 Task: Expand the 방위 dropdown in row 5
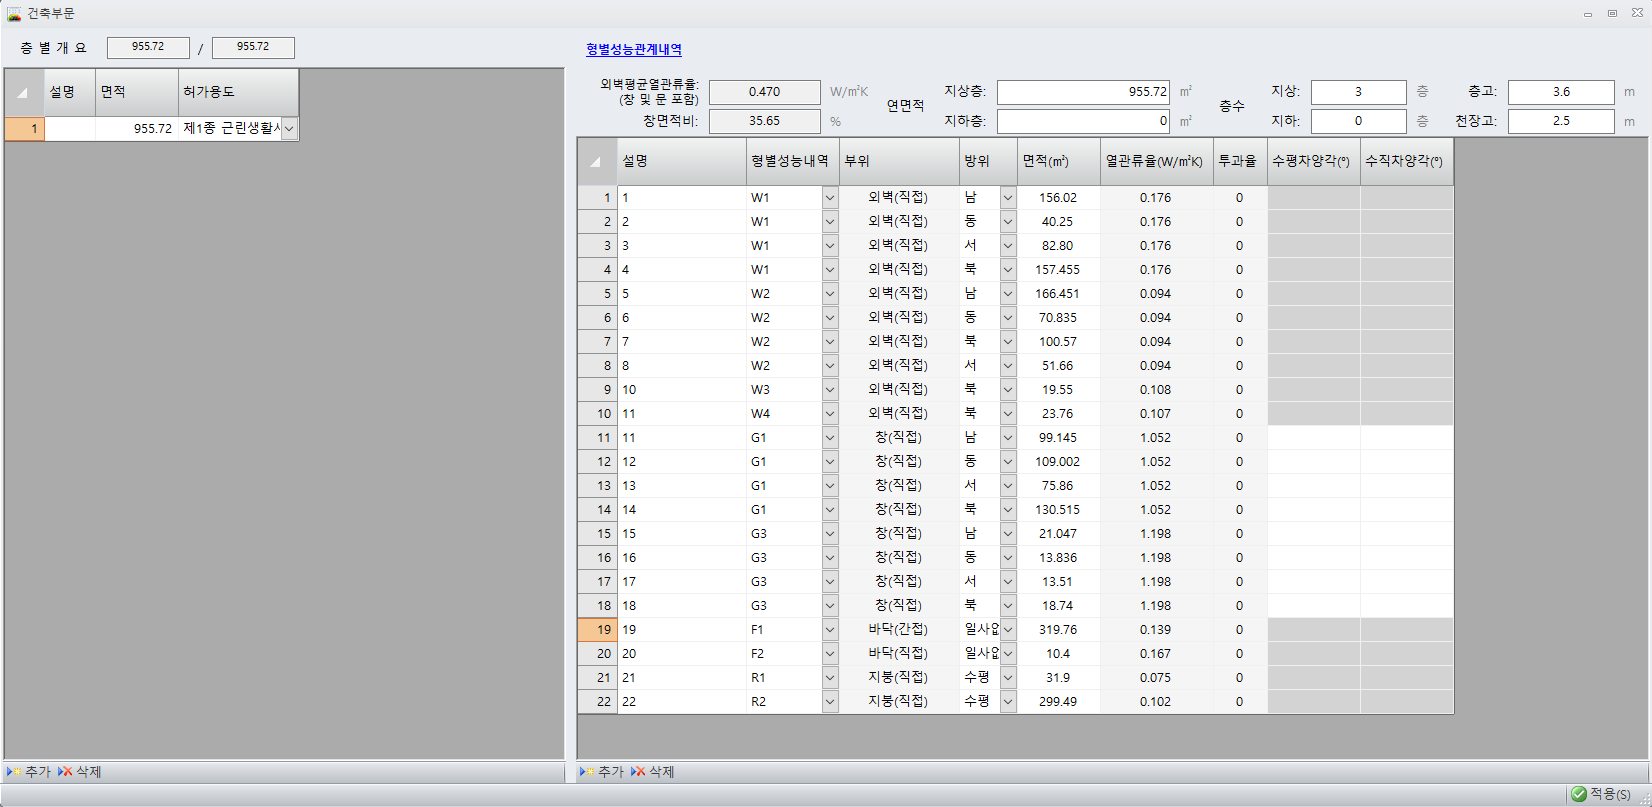point(1007,294)
